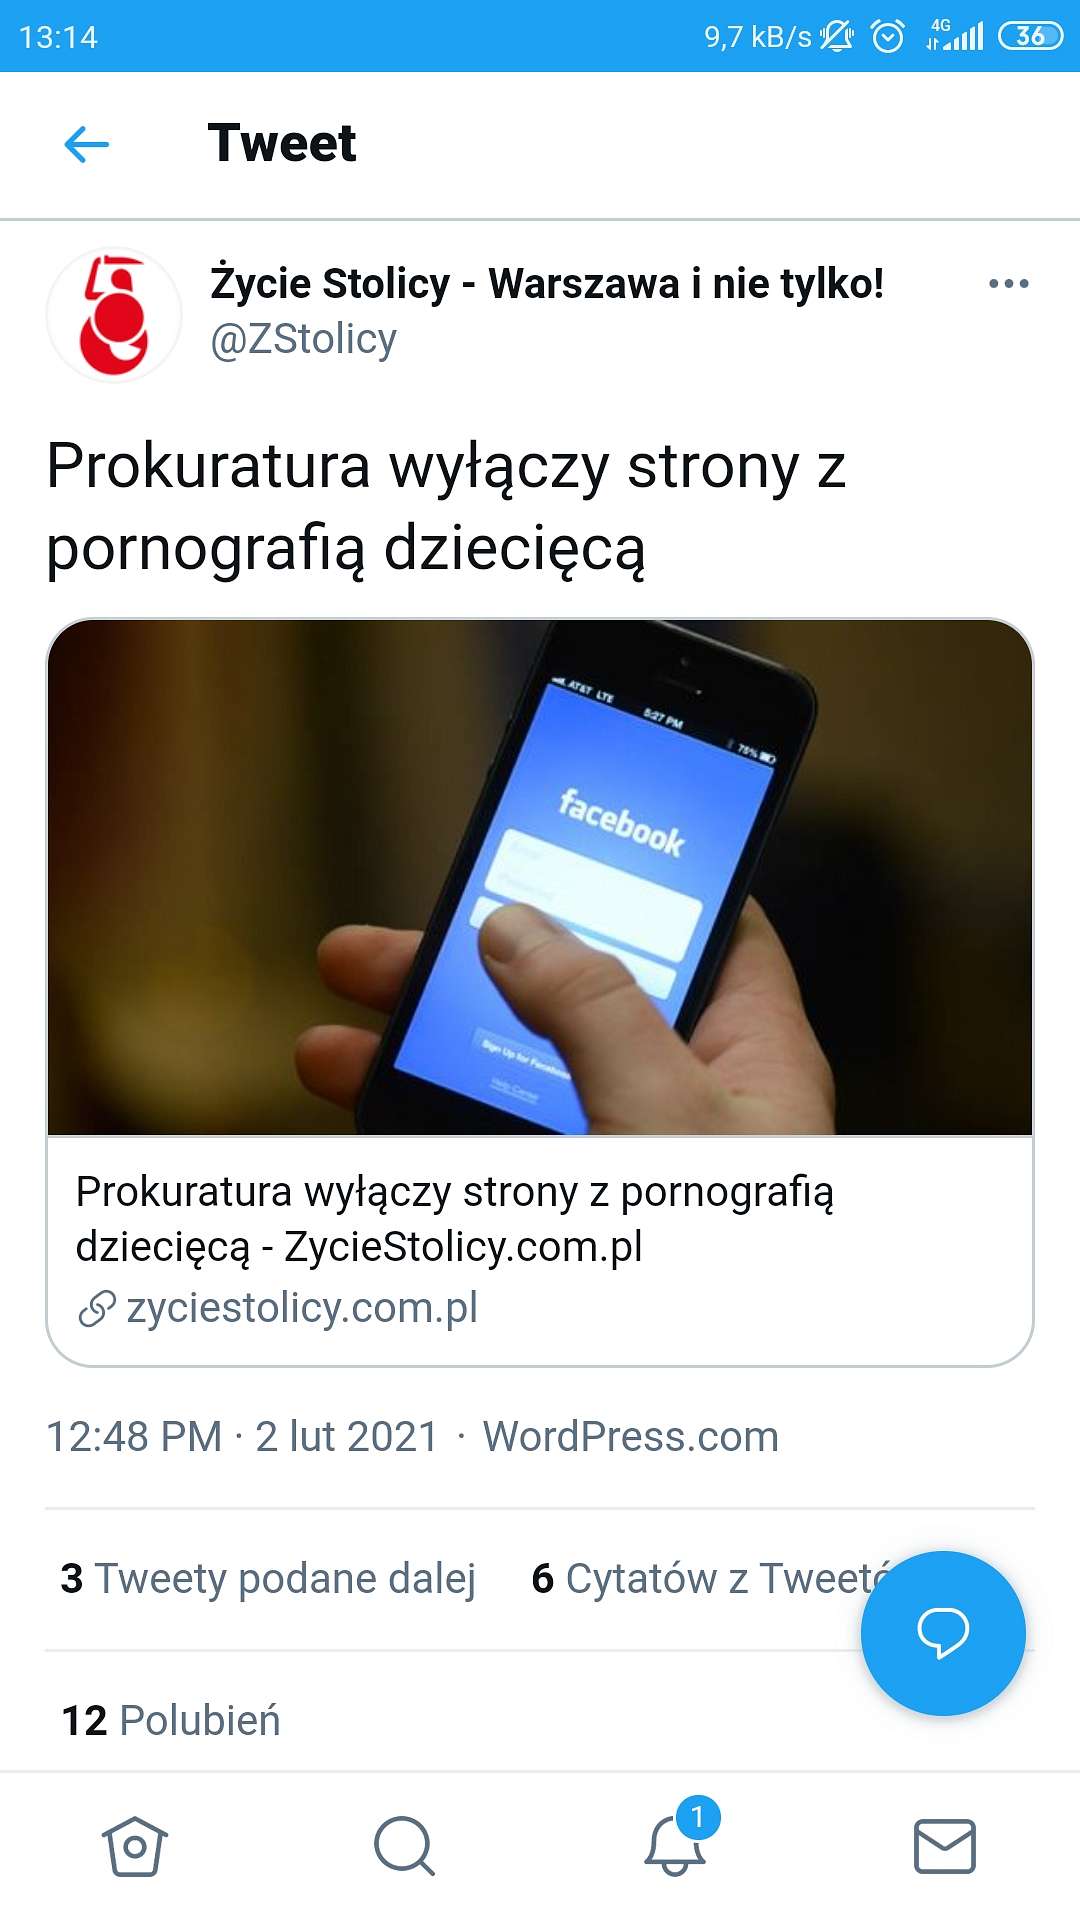Screen dimensions: 1080x1920
Task: Tap the floating reply bubble button
Action: tap(943, 1633)
